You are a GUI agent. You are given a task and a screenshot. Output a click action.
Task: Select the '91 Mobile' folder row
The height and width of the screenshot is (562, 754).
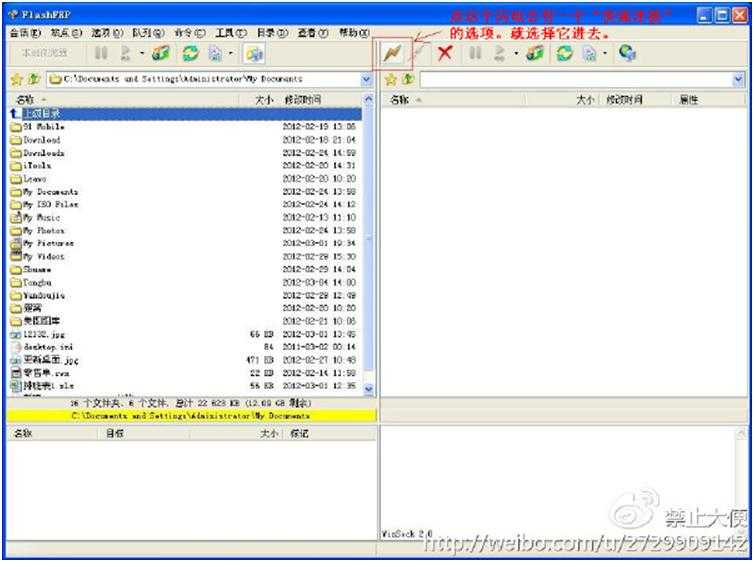pos(186,127)
